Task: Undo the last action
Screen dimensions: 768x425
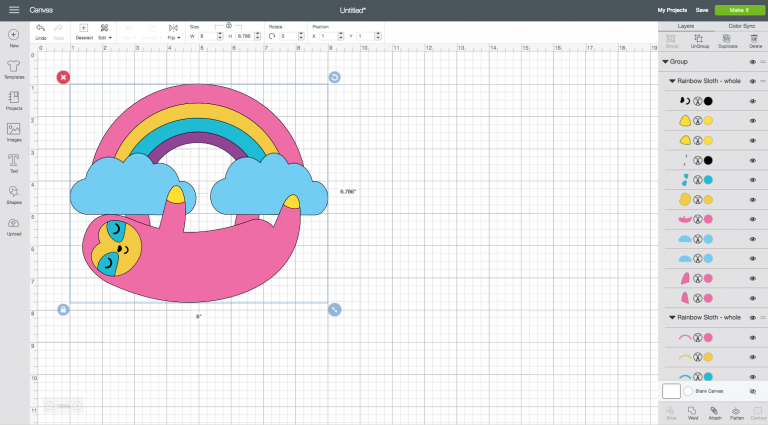Action: (41, 32)
